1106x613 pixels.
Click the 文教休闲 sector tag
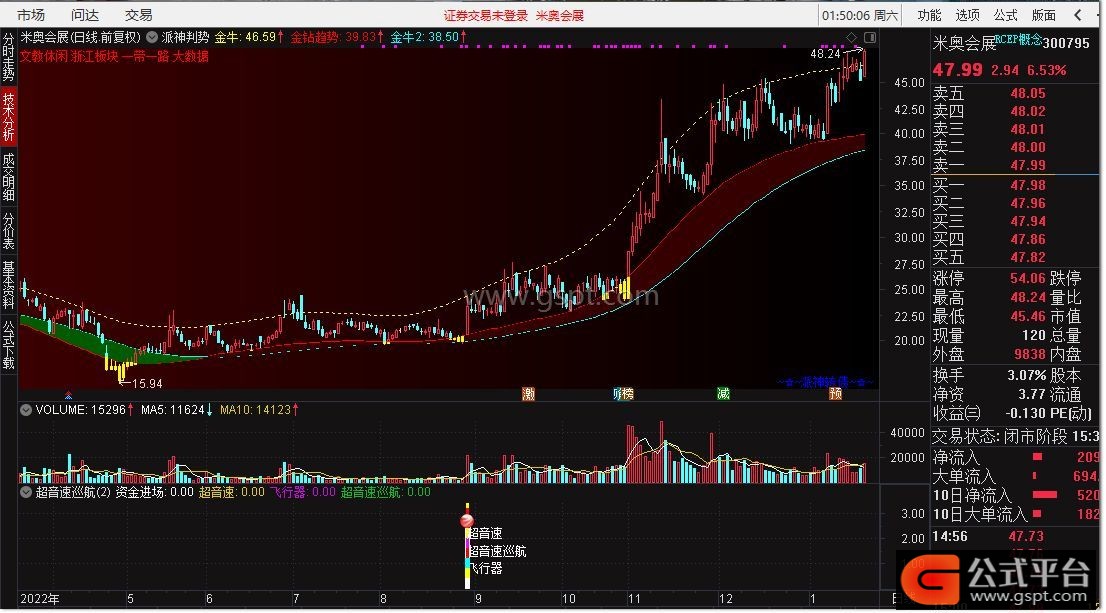[x=43, y=56]
